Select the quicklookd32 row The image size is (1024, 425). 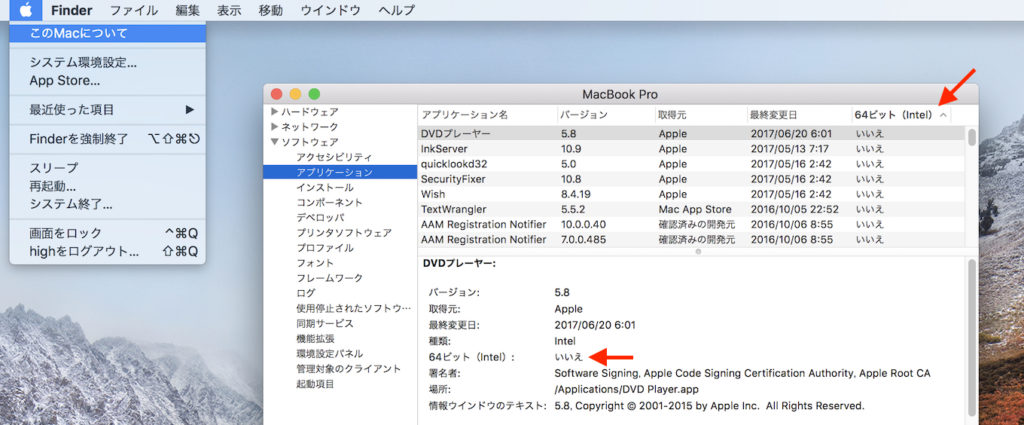(x=691, y=164)
